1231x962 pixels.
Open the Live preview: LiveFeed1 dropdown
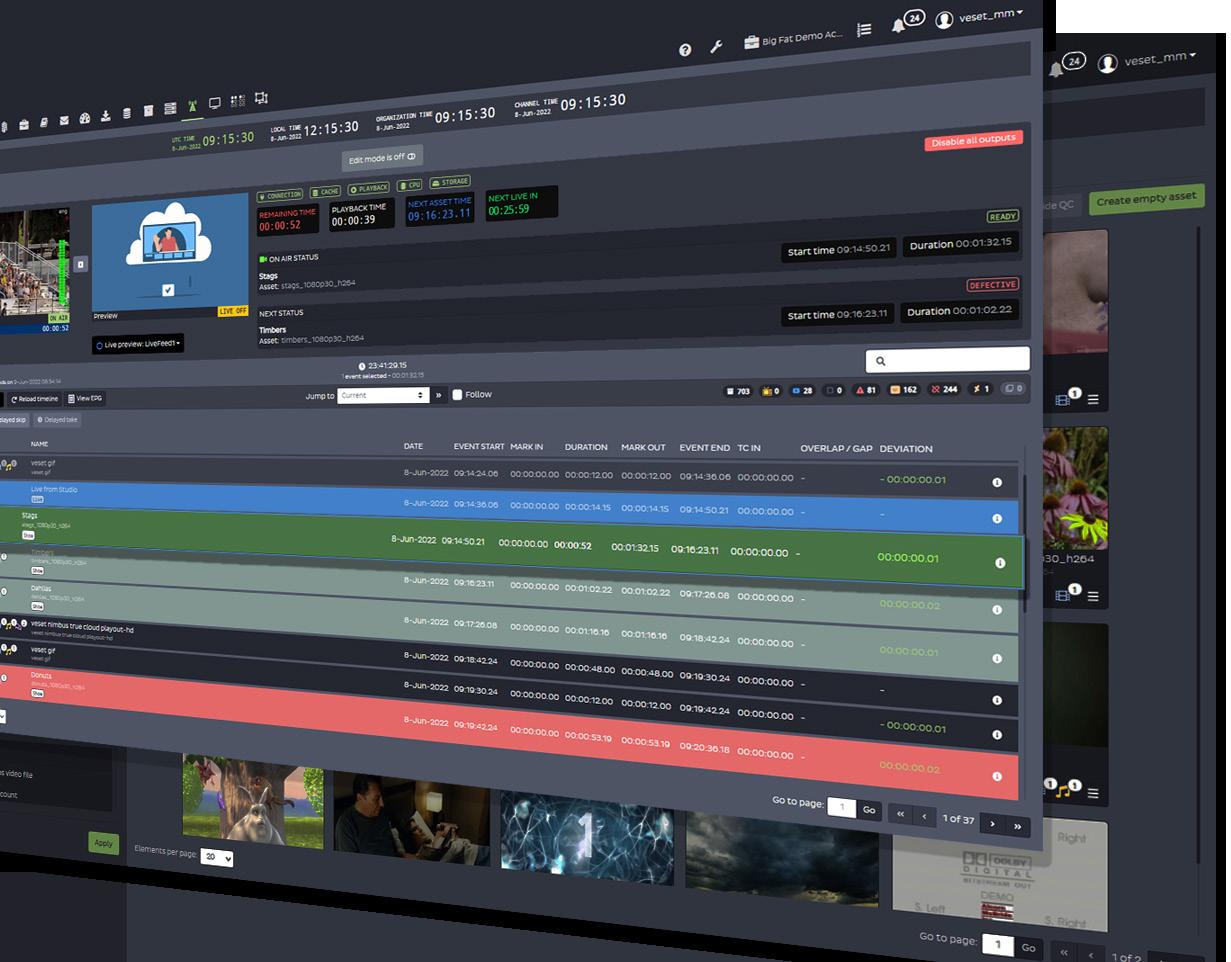point(138,344)
